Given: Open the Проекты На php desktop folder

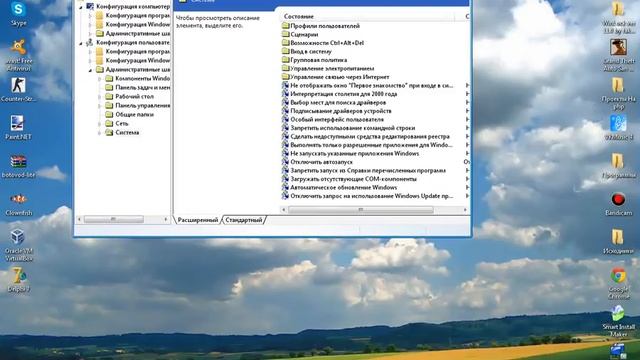Looking at the screenshot, I should [619, 94].
